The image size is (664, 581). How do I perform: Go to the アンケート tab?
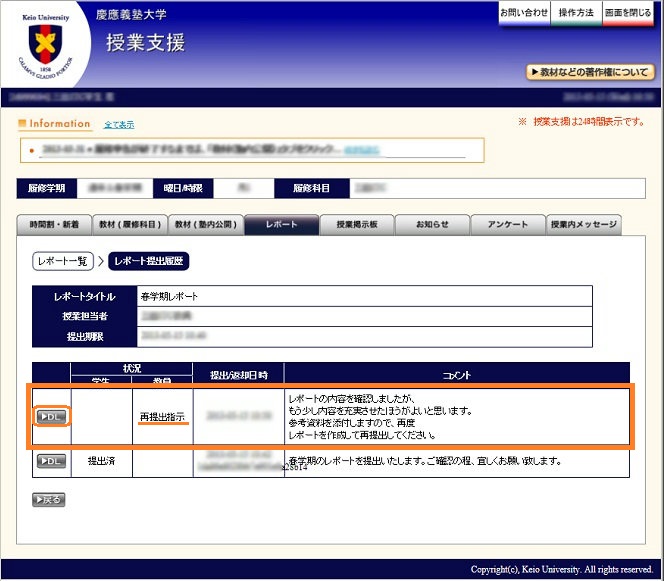(508, 225)
